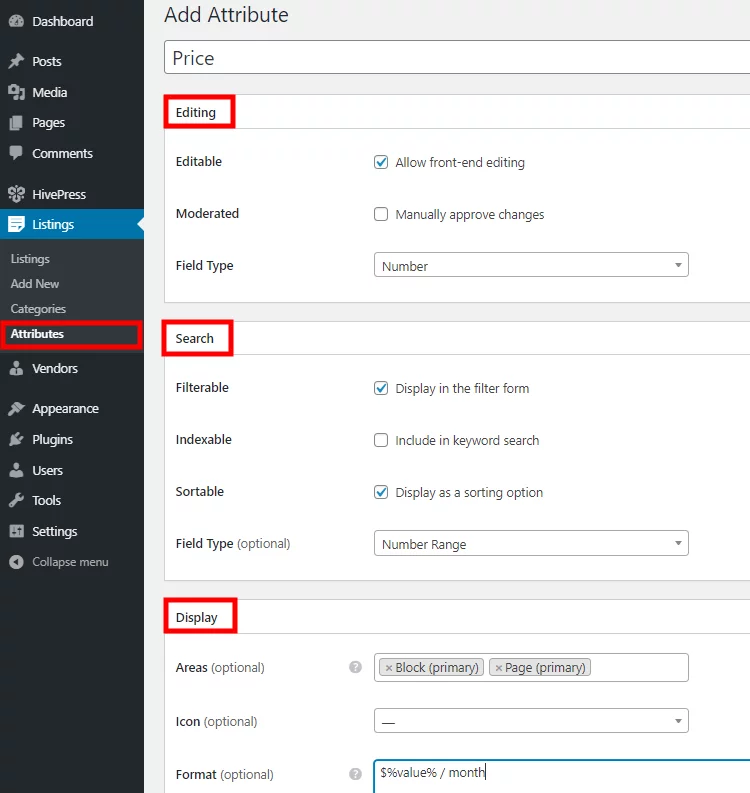Uncheck Display in the filter form
This screenshot has height=793, width=750.
pyautogui.click(x=381, y=388)
